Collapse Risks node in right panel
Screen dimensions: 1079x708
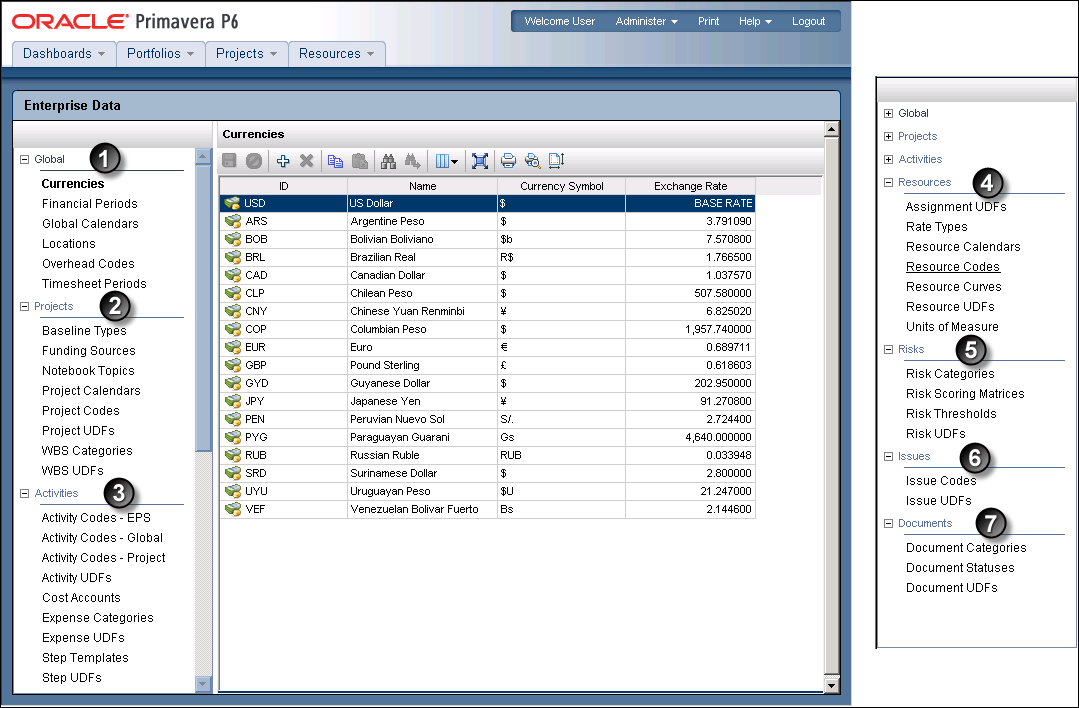coord(888,350)
